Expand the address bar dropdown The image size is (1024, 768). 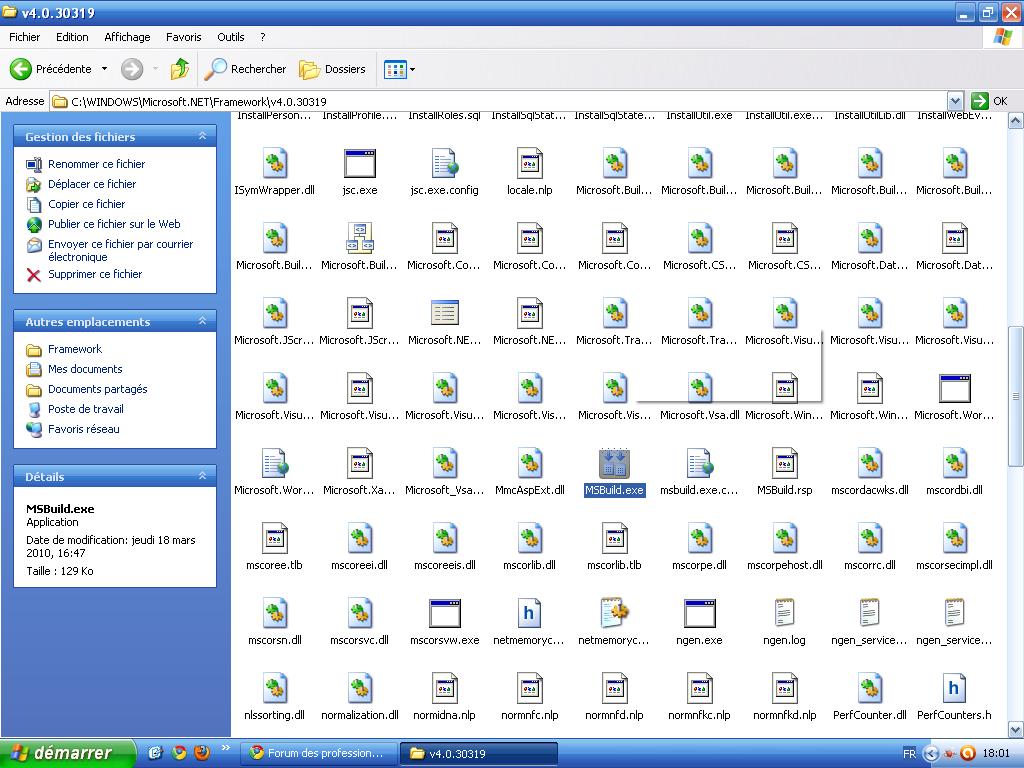coord(955,101)
